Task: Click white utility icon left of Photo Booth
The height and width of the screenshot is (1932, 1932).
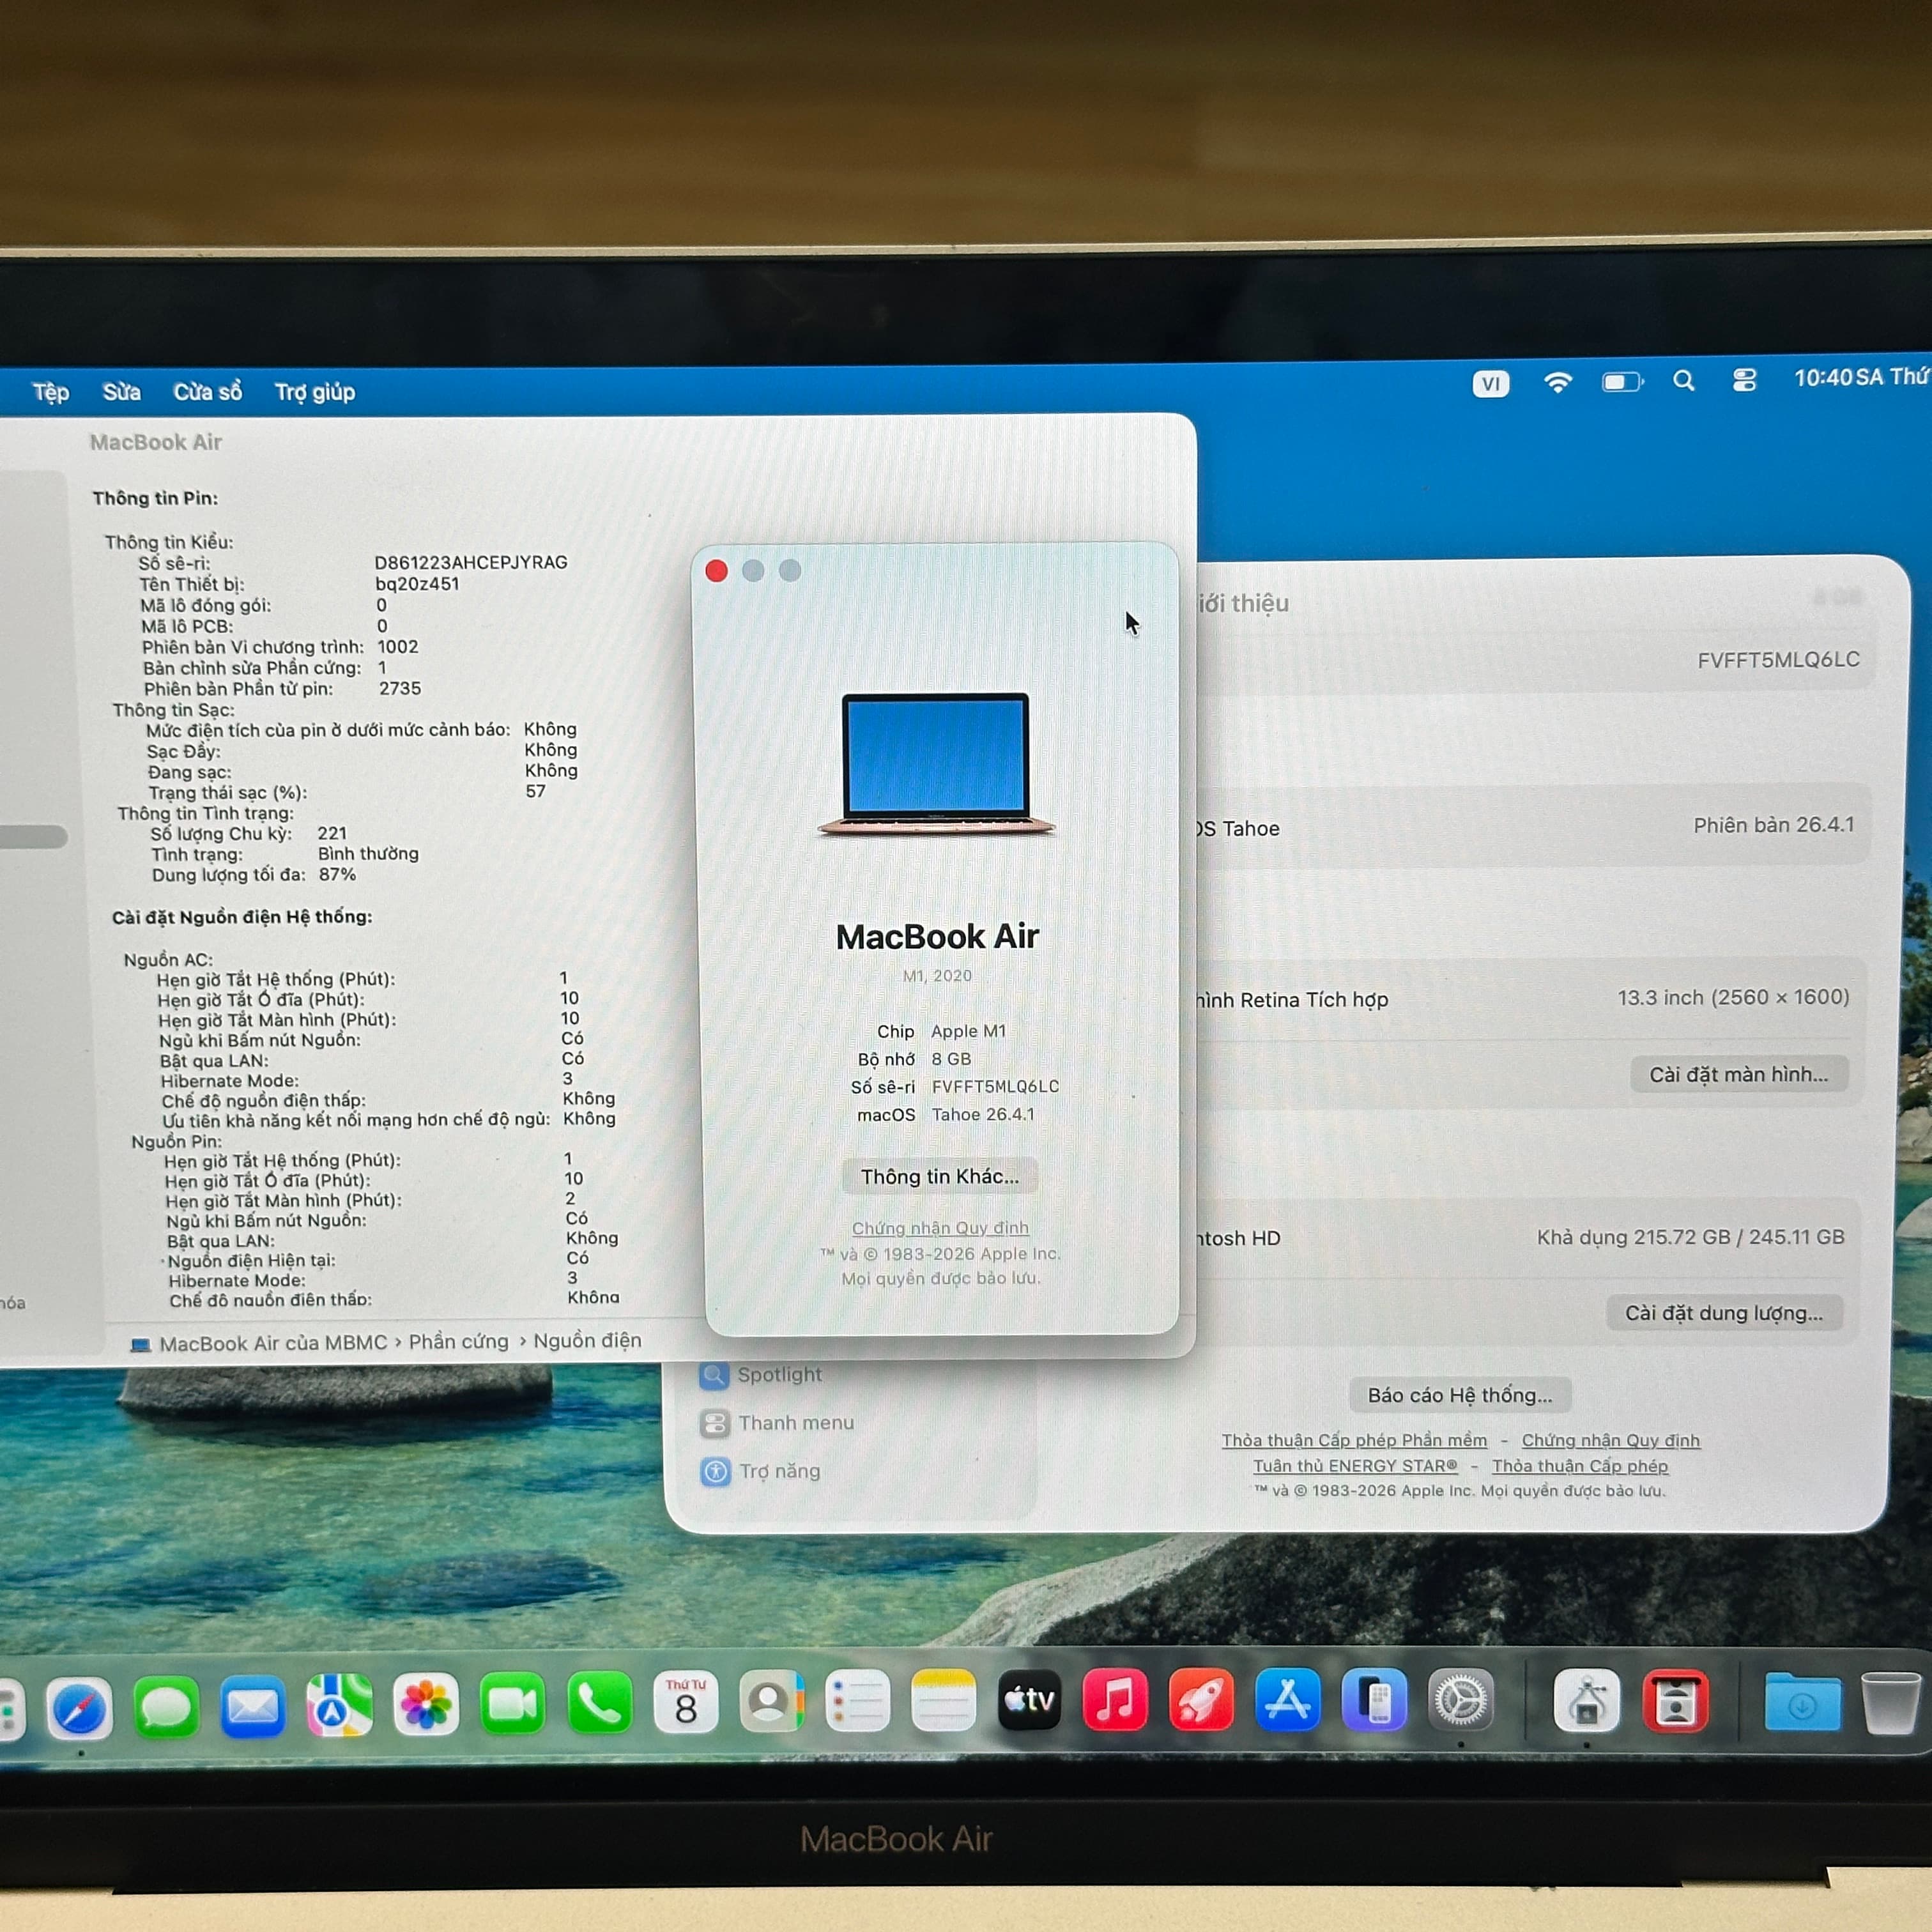Action: (1587, 1700)
